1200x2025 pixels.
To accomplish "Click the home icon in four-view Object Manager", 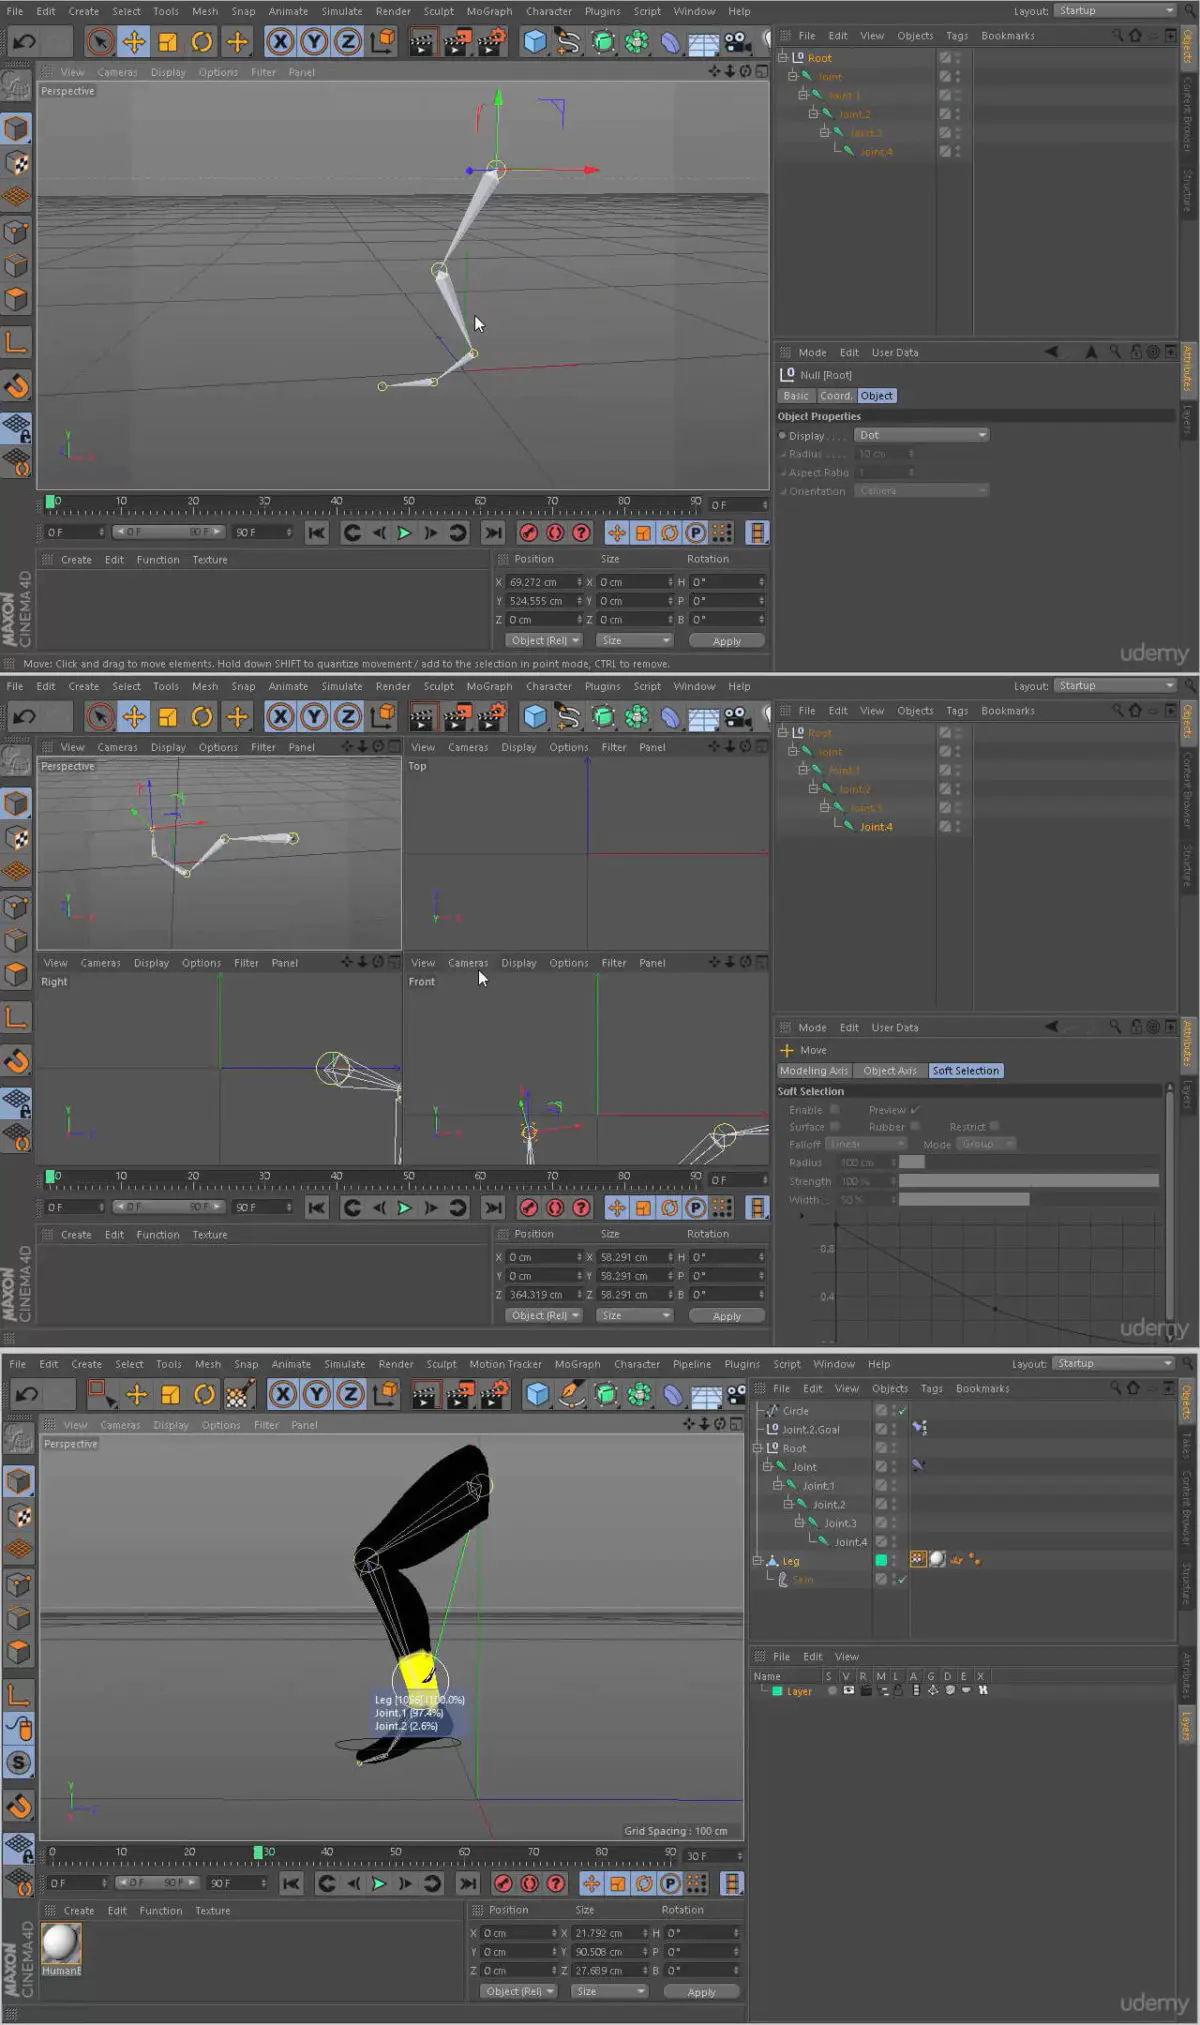I will pyautogui.click(x=1135, y=711).
